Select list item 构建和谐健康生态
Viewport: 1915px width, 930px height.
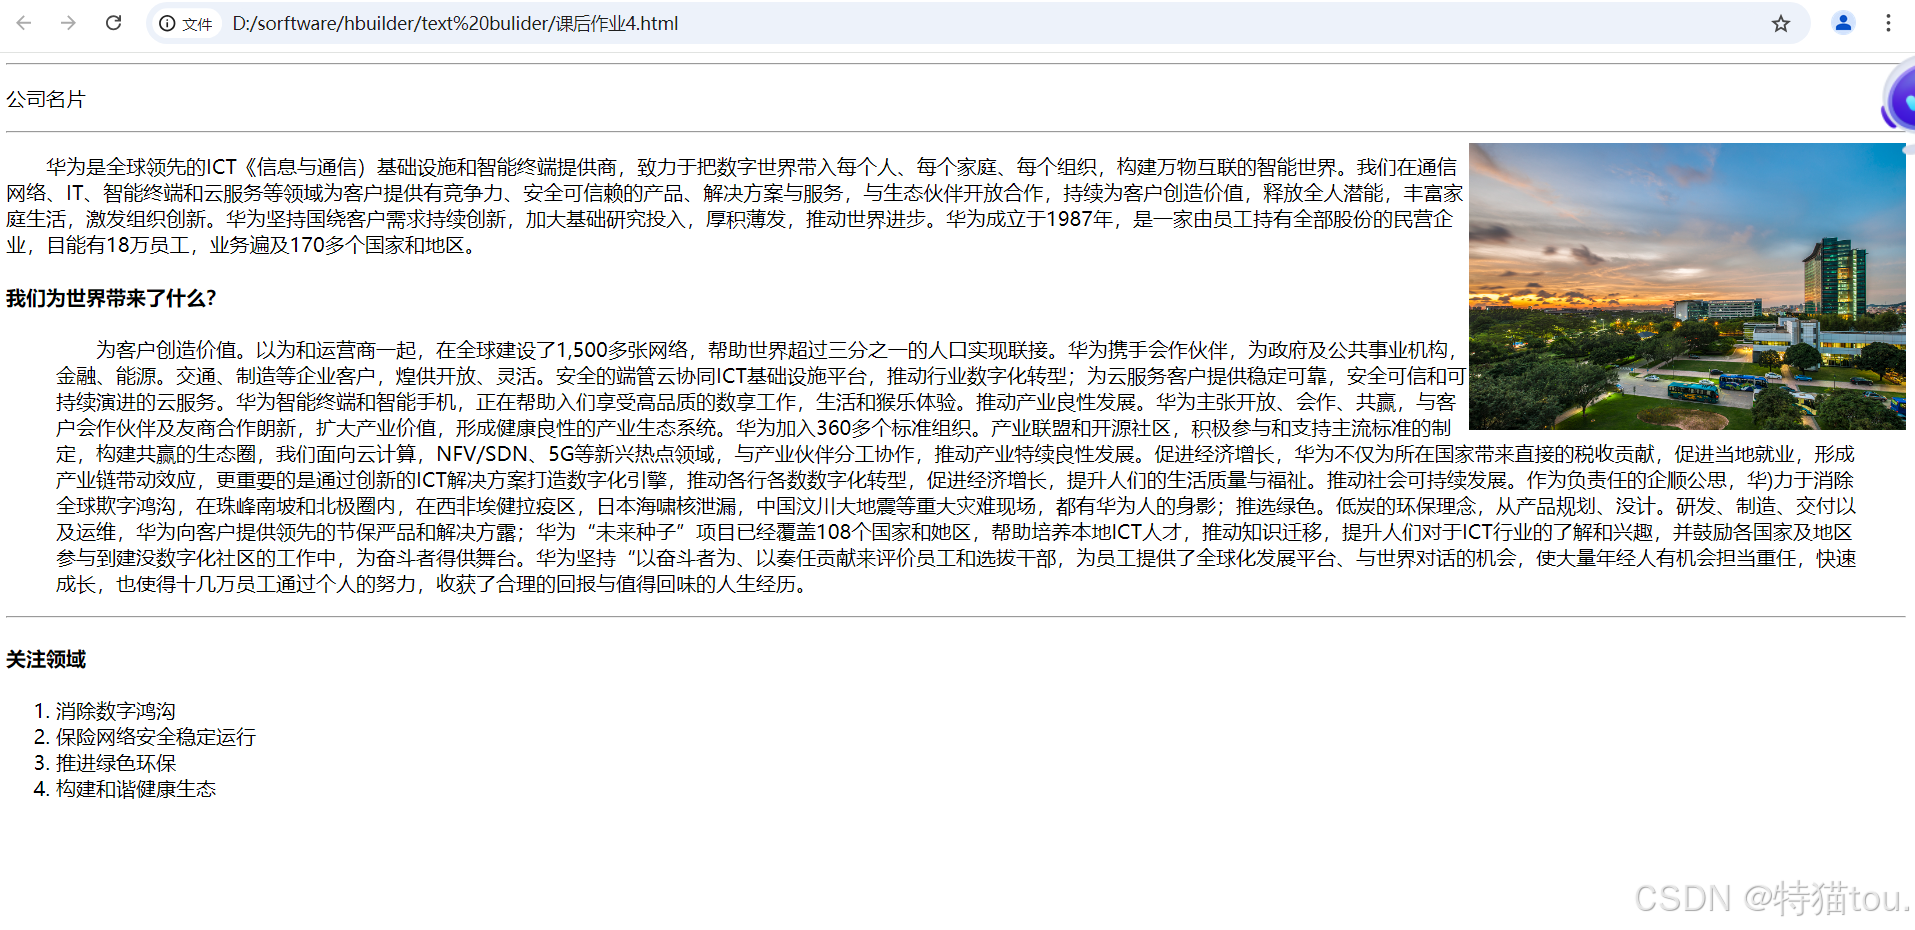136,789
